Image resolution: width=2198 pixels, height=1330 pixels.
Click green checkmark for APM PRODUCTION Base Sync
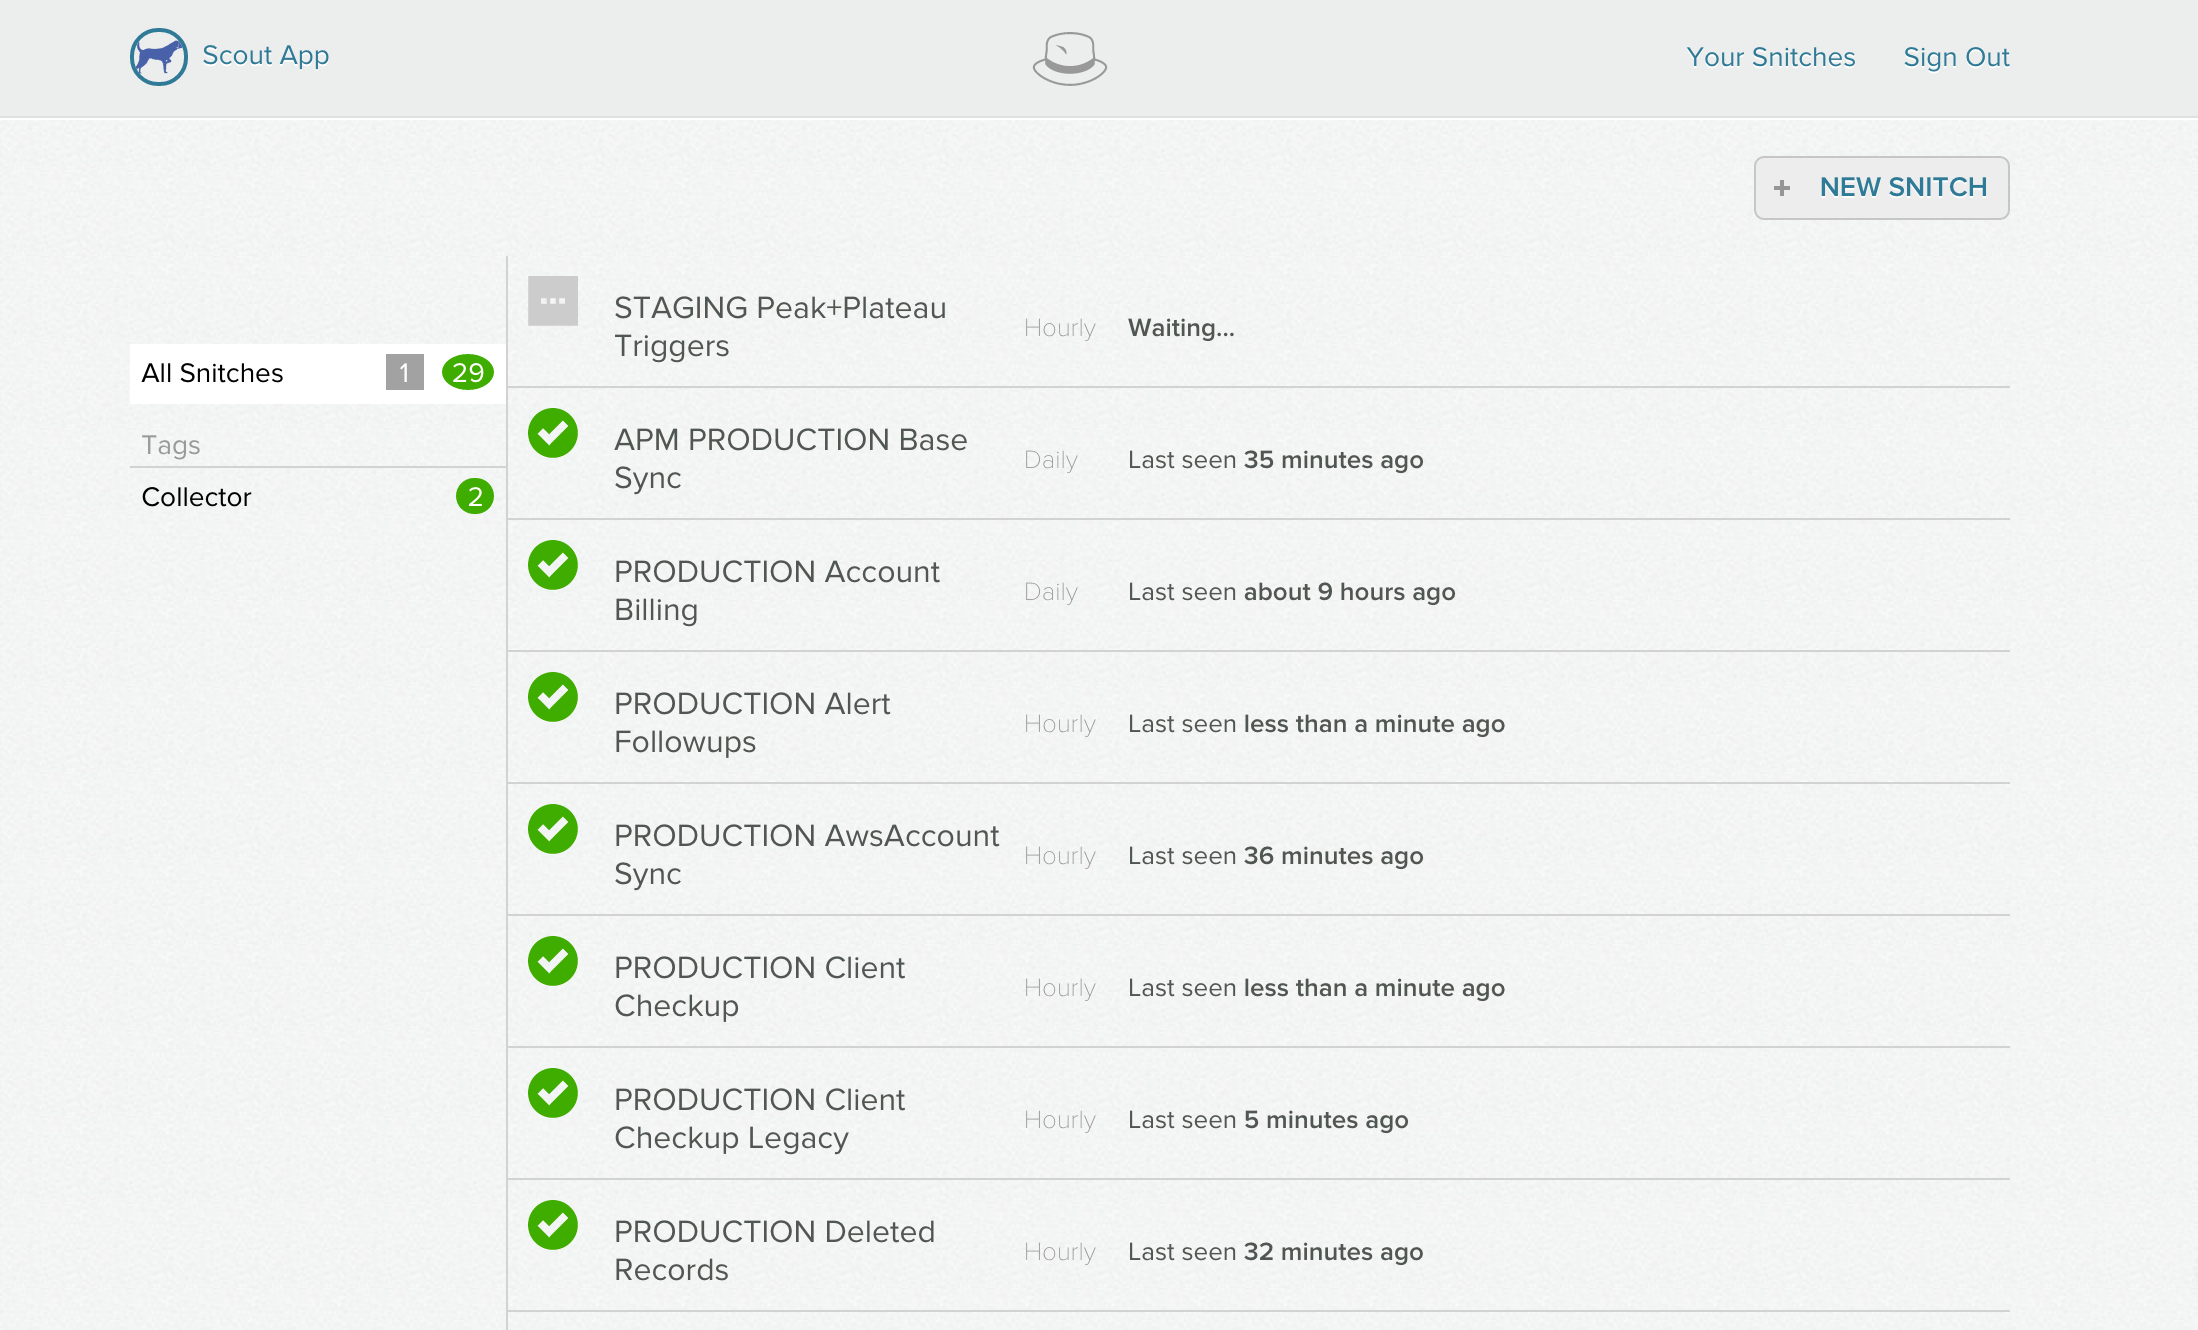(553, 433)
